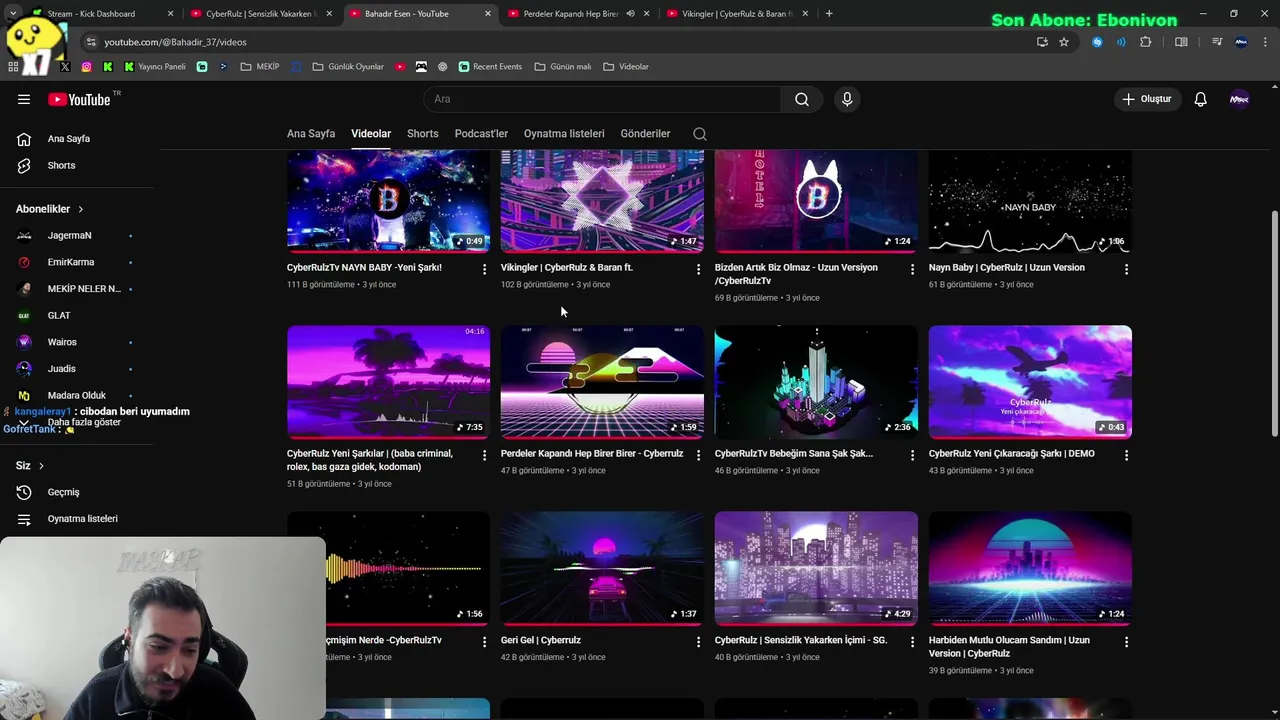
Task: Click the YouTube search input field
Action: (x=603, y=99)
